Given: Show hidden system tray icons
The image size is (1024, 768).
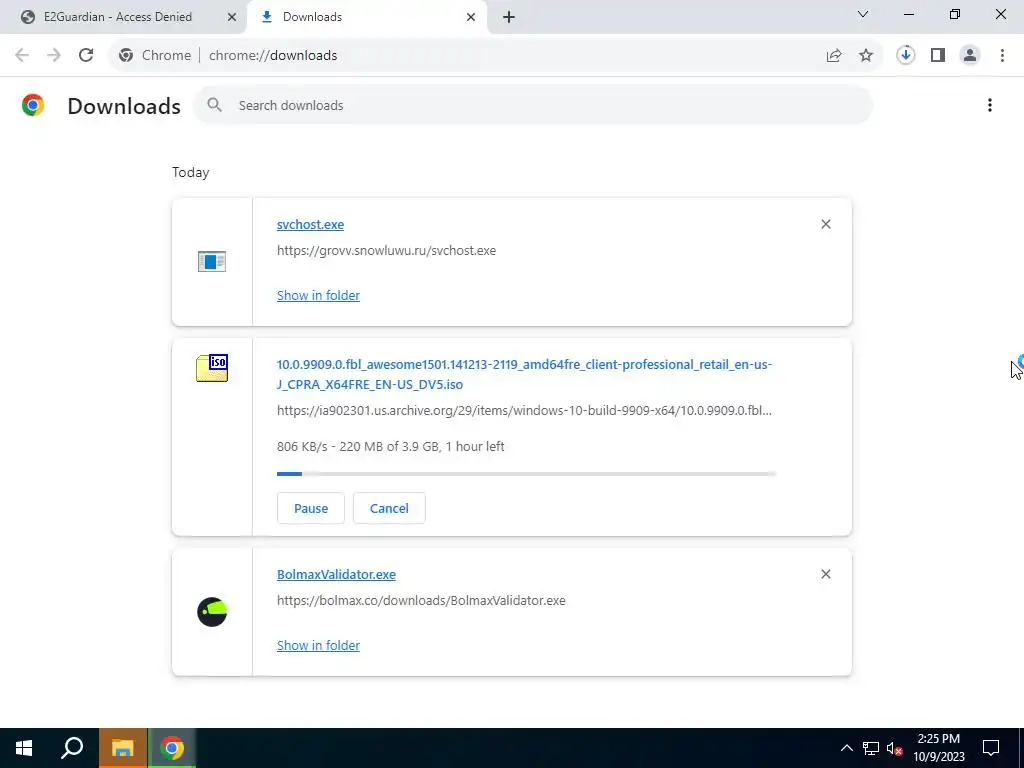Looking at the screenshot, I should click(x=846, y=748).
